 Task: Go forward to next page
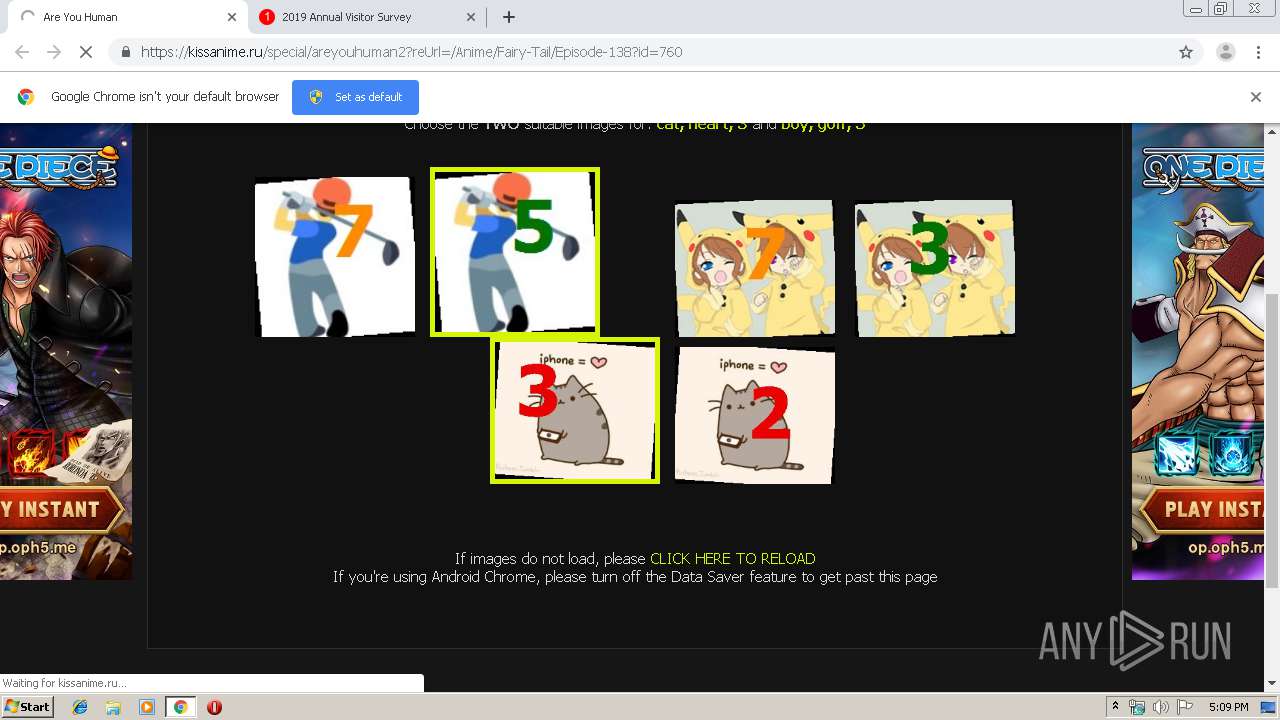54,52
